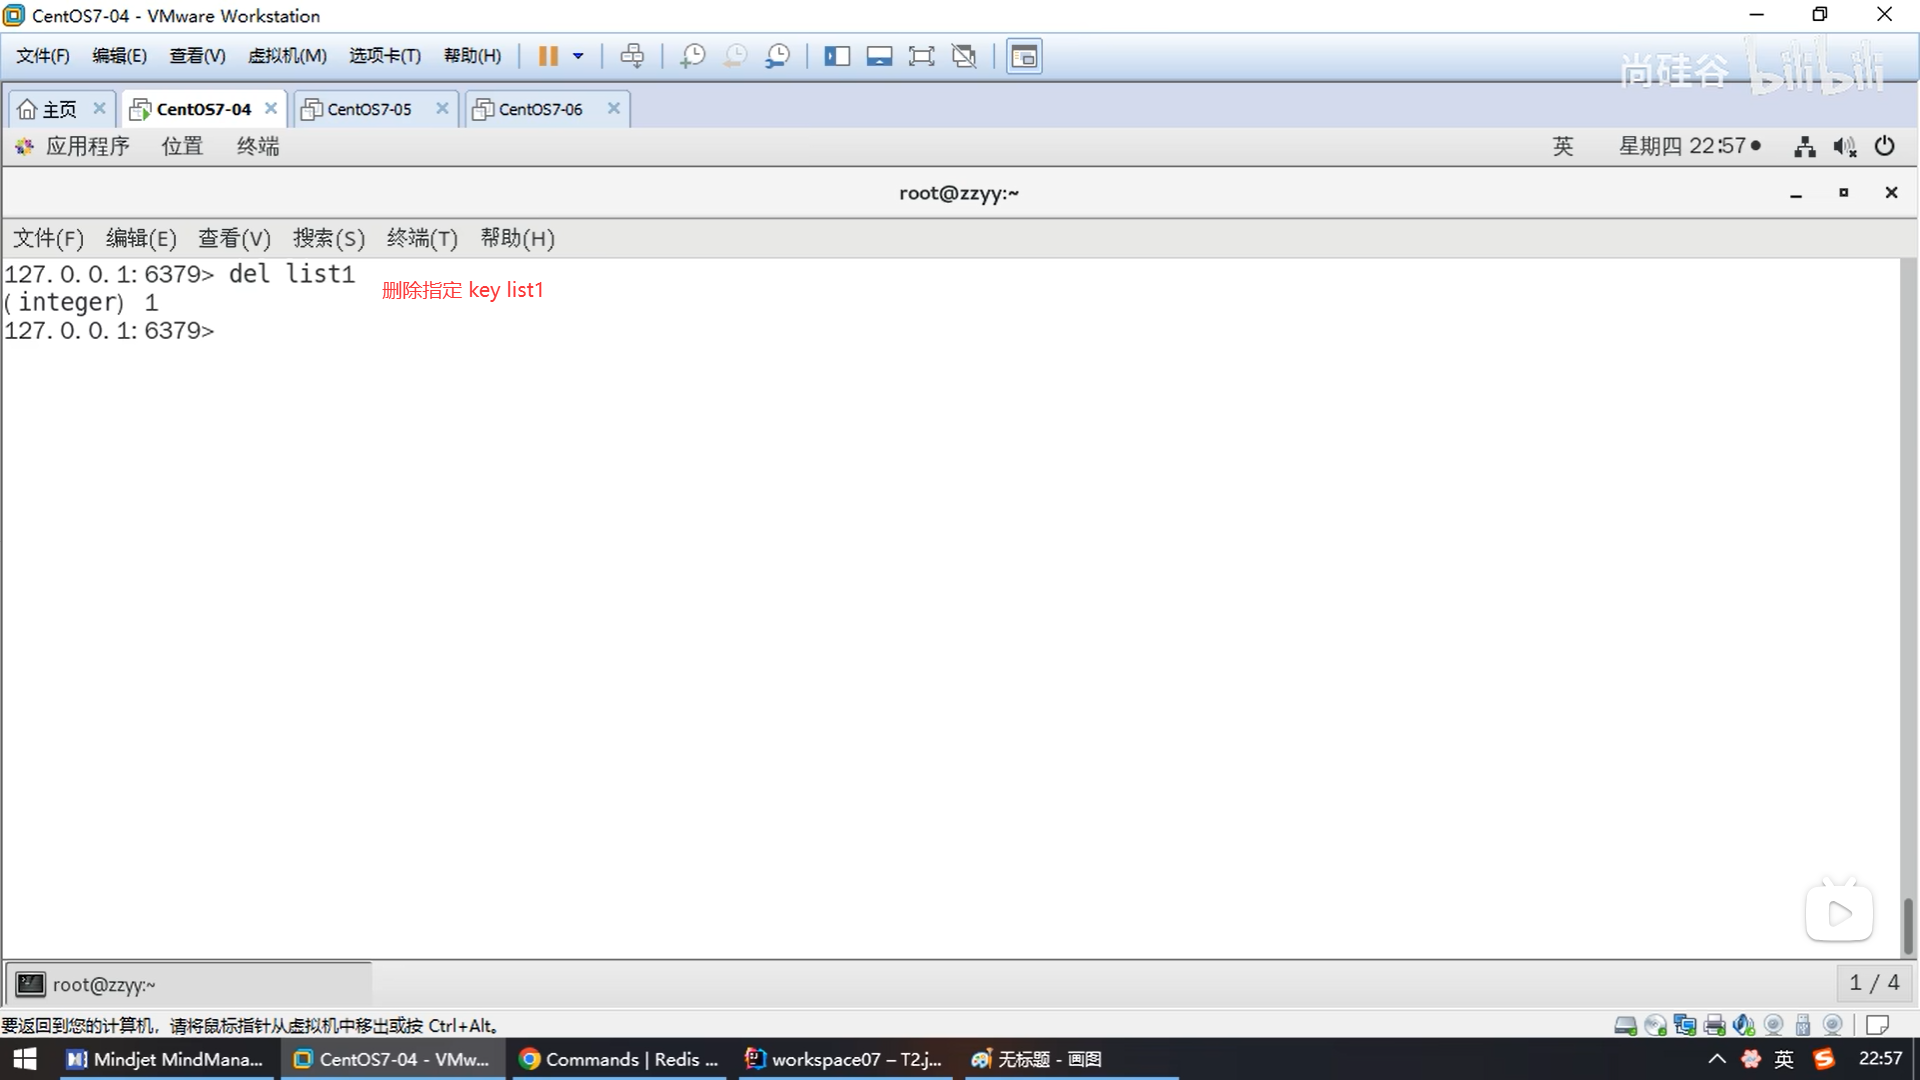
Task: Take a snapshot of this virtual machine
Action: click(x=692, y=56)
